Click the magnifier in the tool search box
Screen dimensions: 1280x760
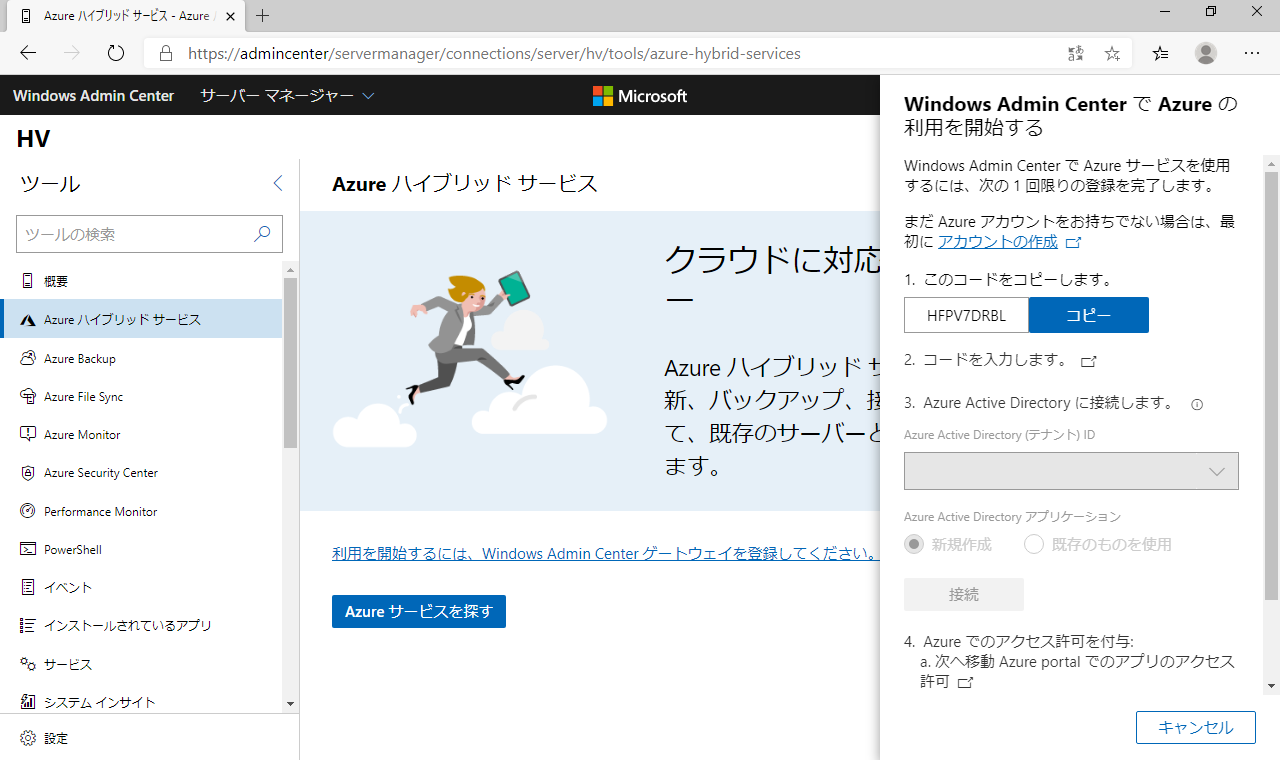coord(262,234)
